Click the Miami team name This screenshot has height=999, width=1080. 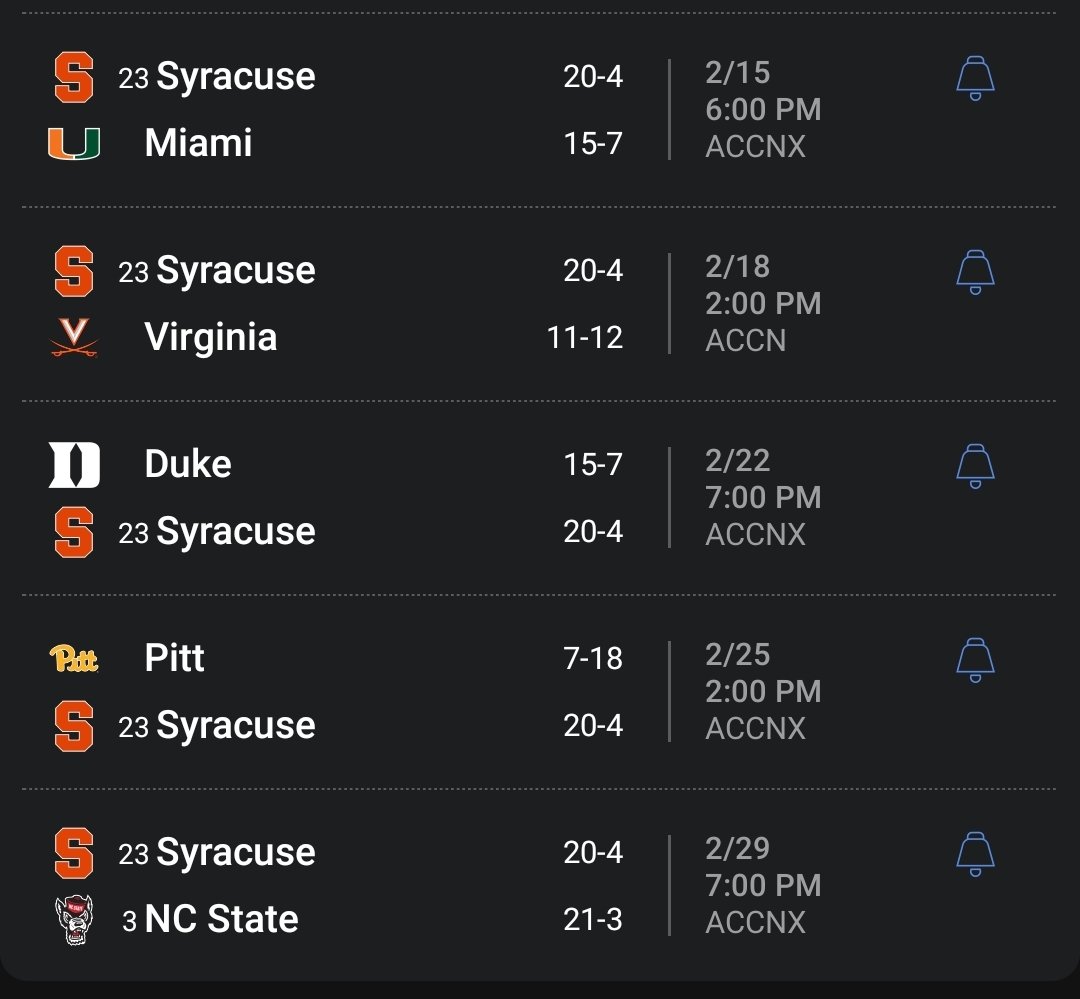tap(197, 142)
